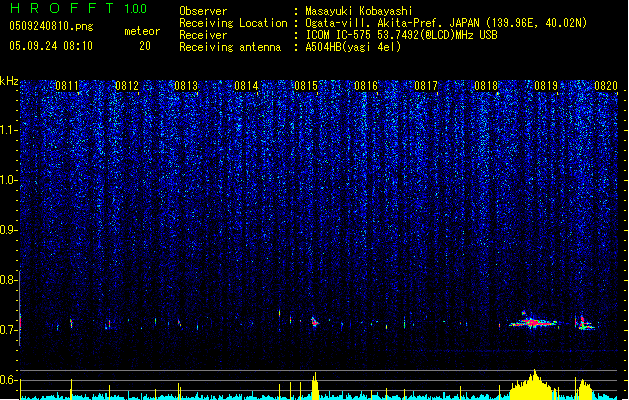
Task: Click the yellow intensity spike after 0815
Action: [x=315, y=386]
